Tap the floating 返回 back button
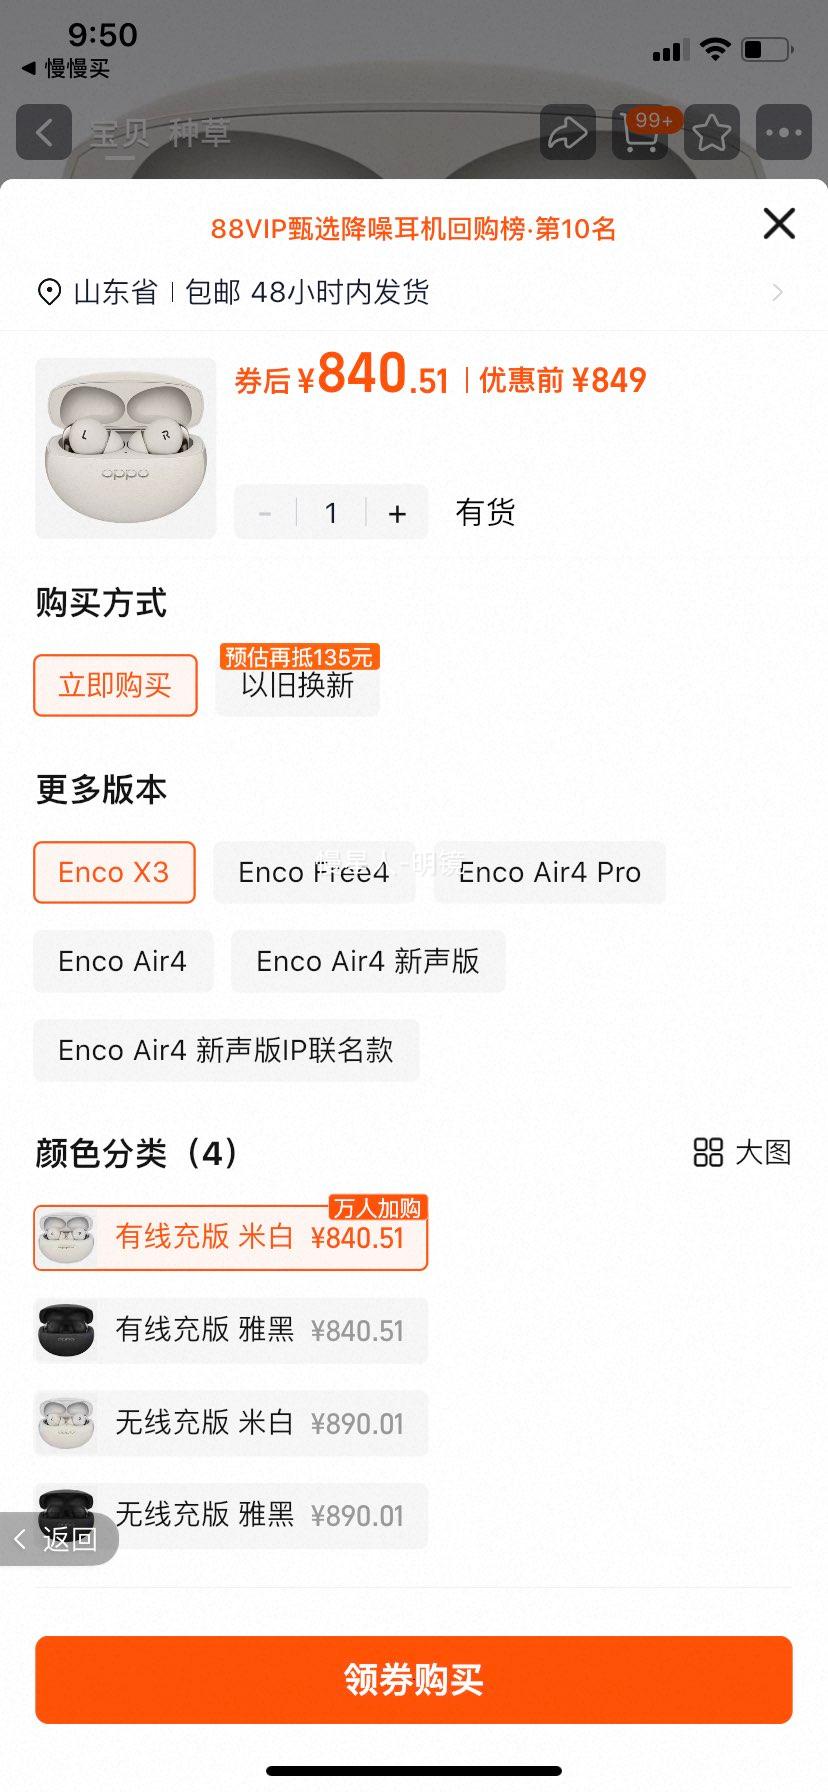 [58, 1539]
